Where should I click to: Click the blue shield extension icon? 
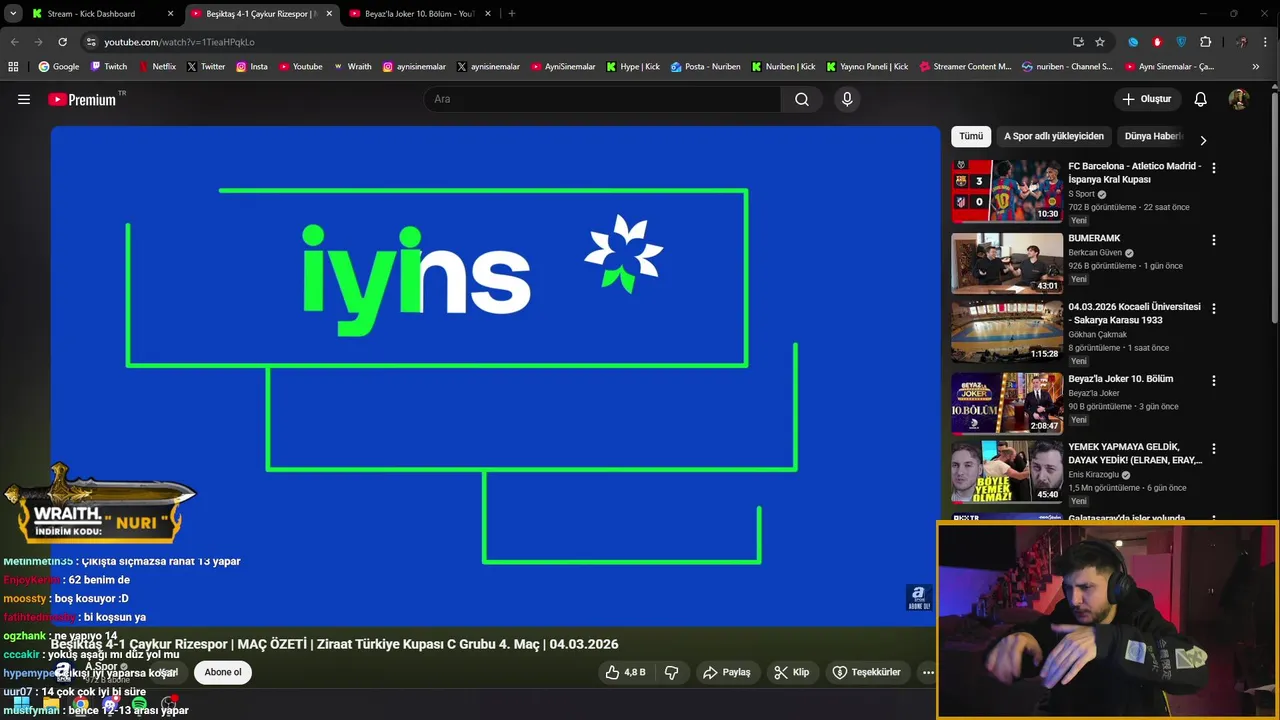pyautogui.click(x=1181, y=42)
